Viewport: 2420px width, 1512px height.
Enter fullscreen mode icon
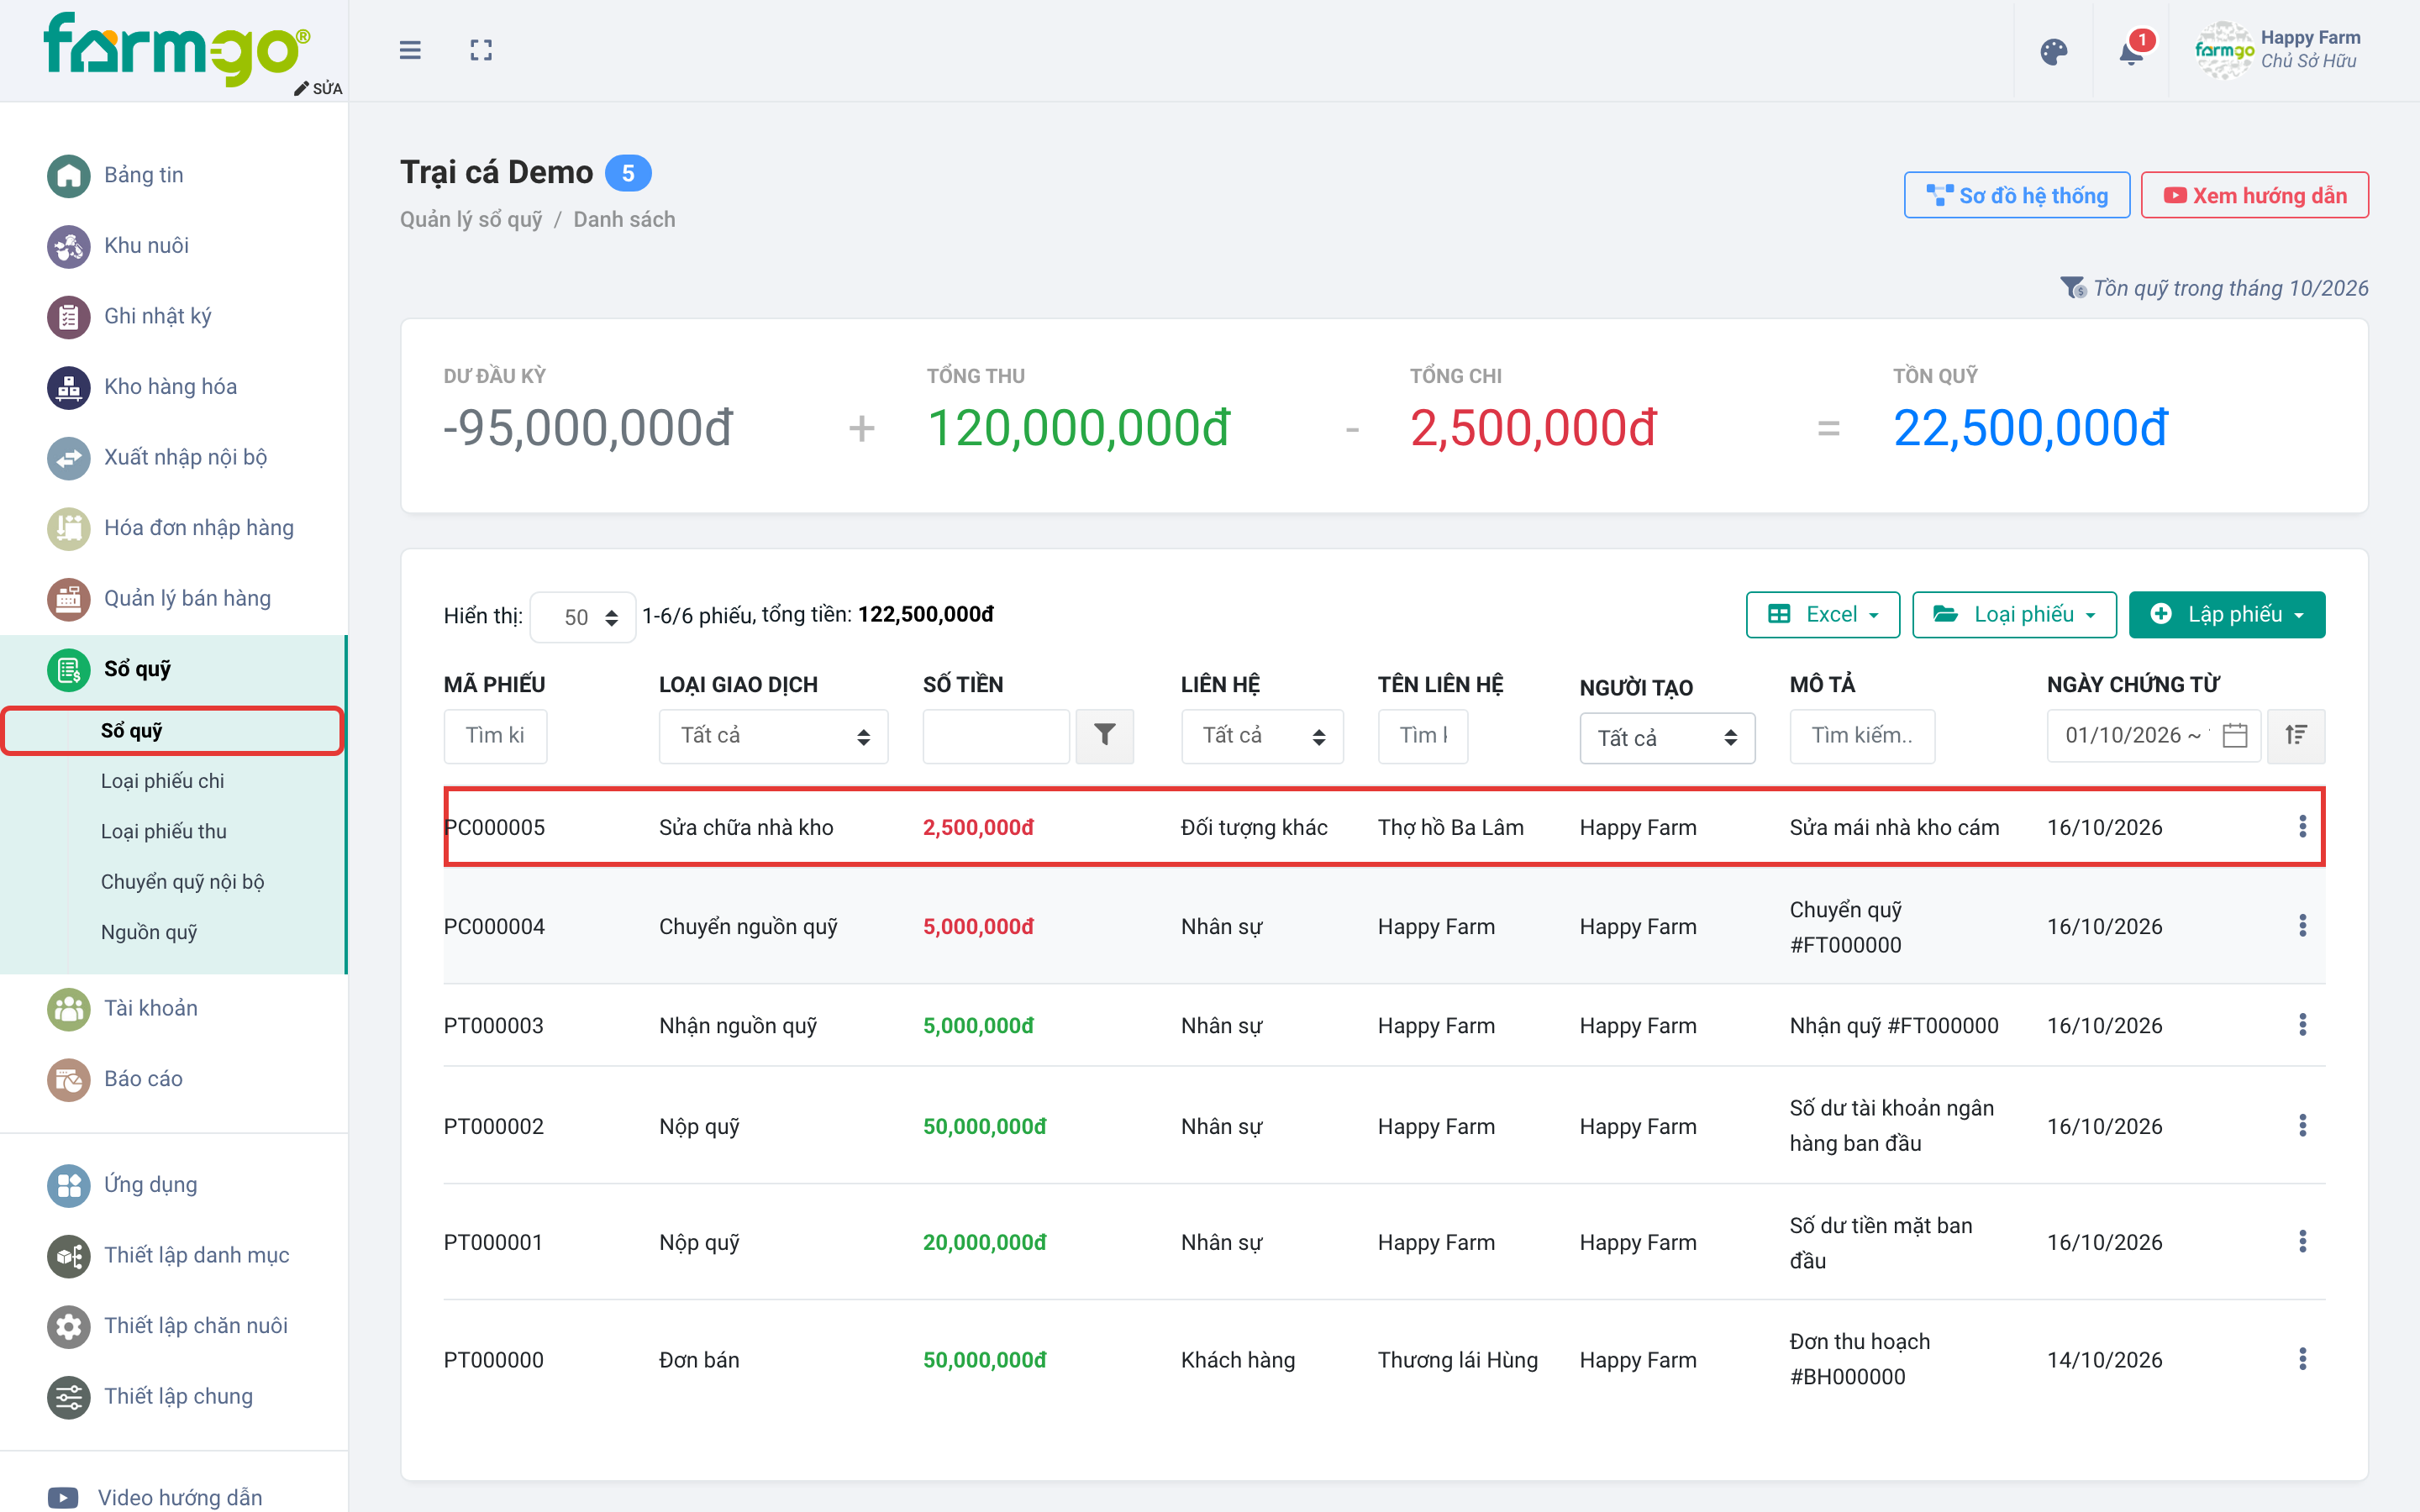point(481,50)
